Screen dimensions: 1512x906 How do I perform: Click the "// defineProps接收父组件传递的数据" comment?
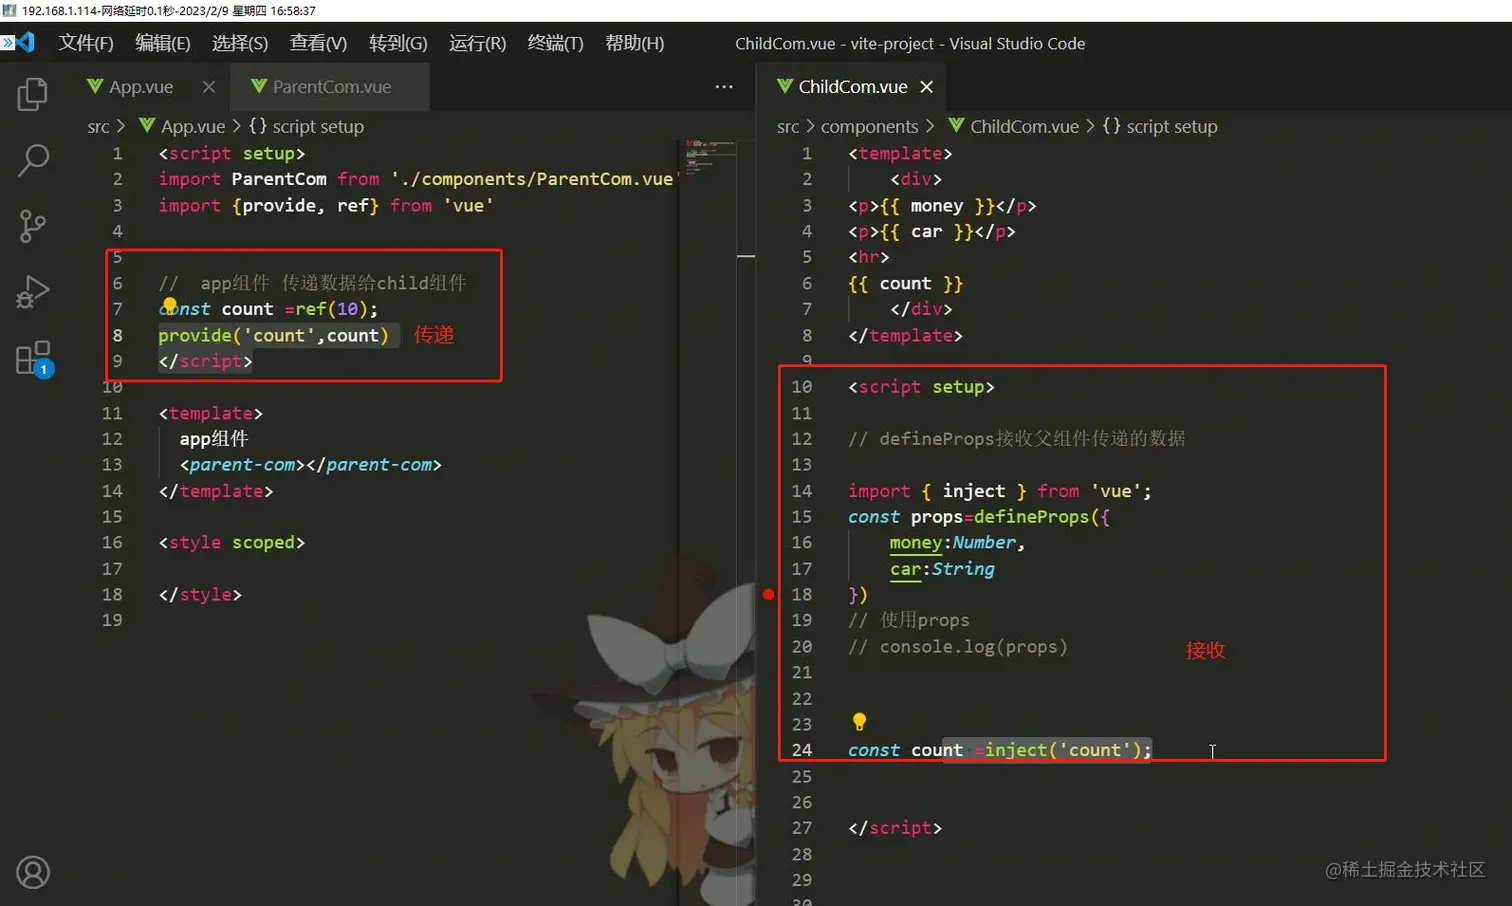(x=1016, y=439)
